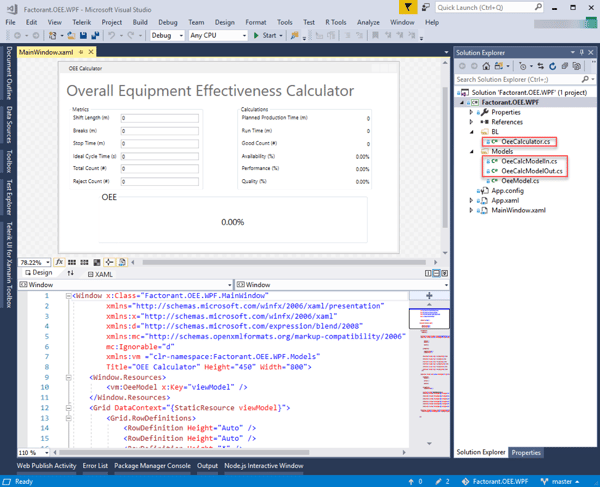Click the Pending Changes Filter icon
Image resolution: width=600 pixels, height=487 pixels.
tap(522, 66)
